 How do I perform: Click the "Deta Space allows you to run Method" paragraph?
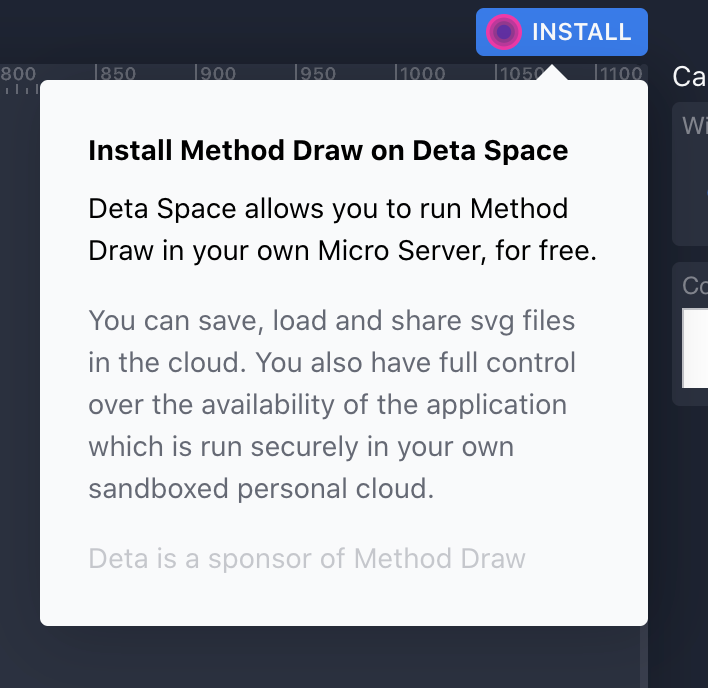(x=343, y=230)
